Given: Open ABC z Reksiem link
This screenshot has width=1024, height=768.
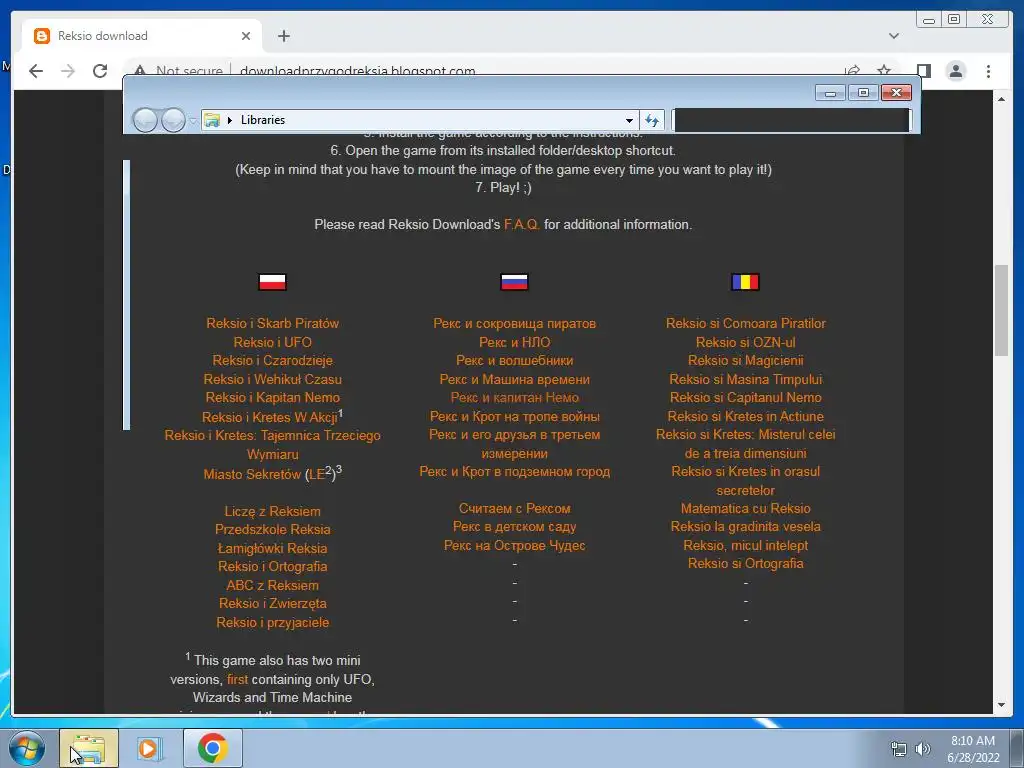Looking at the screenshot, I should coord(272,586).
